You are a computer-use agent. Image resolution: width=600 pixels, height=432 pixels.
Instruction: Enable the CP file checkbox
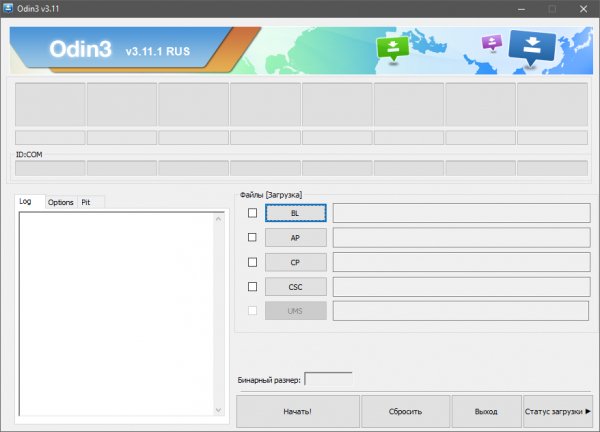point(253,262)
